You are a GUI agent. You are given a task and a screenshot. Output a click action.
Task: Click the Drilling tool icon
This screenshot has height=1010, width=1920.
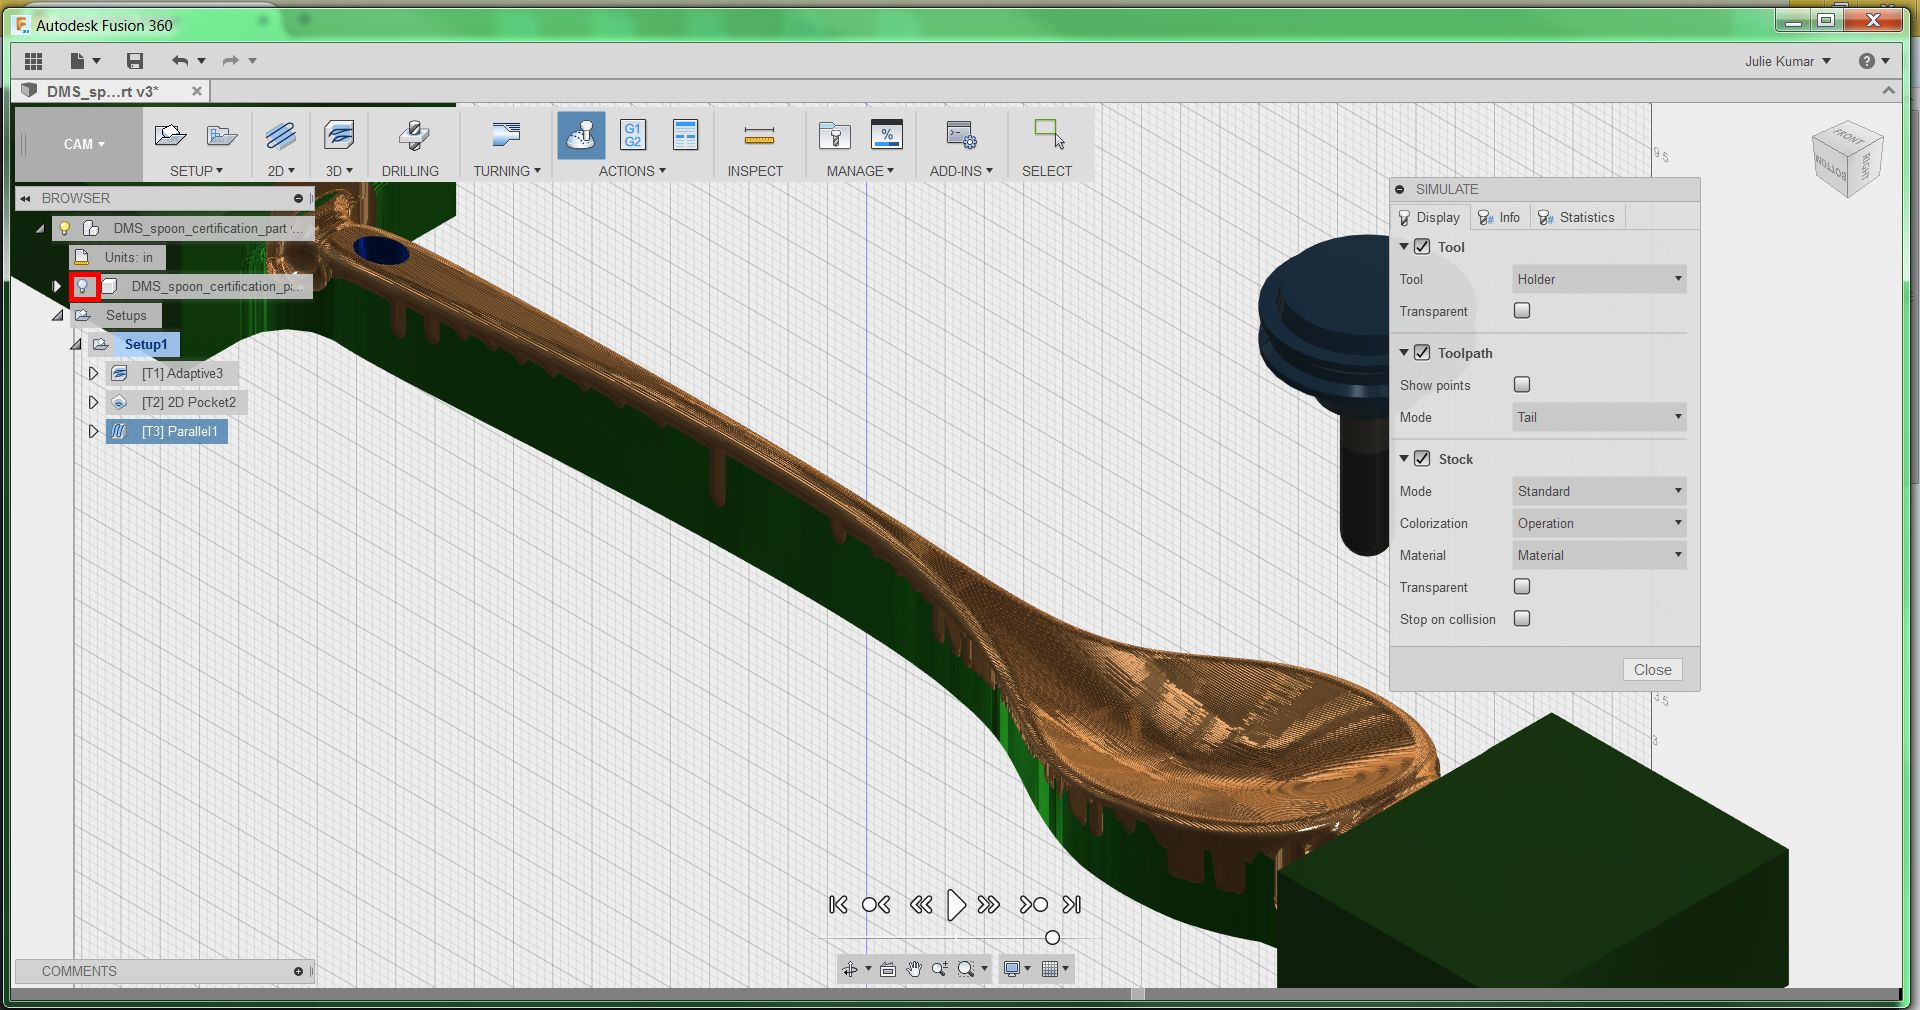[x=413, y=135]
